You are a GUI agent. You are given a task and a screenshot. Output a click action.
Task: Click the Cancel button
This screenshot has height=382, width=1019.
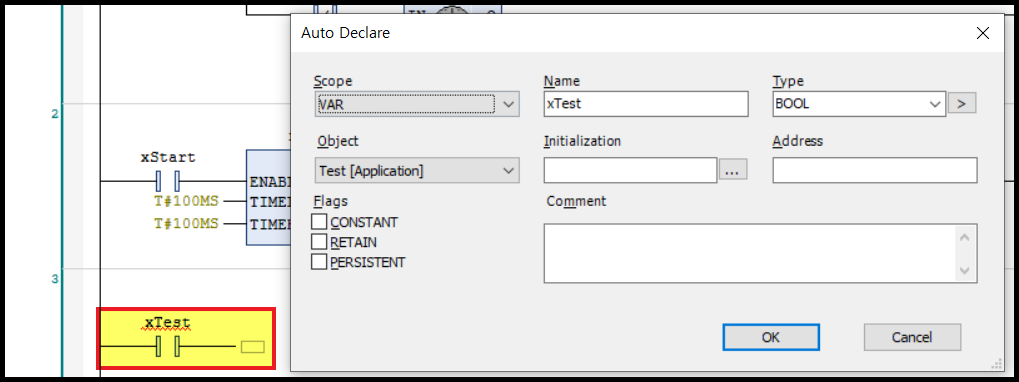(912, 337)
